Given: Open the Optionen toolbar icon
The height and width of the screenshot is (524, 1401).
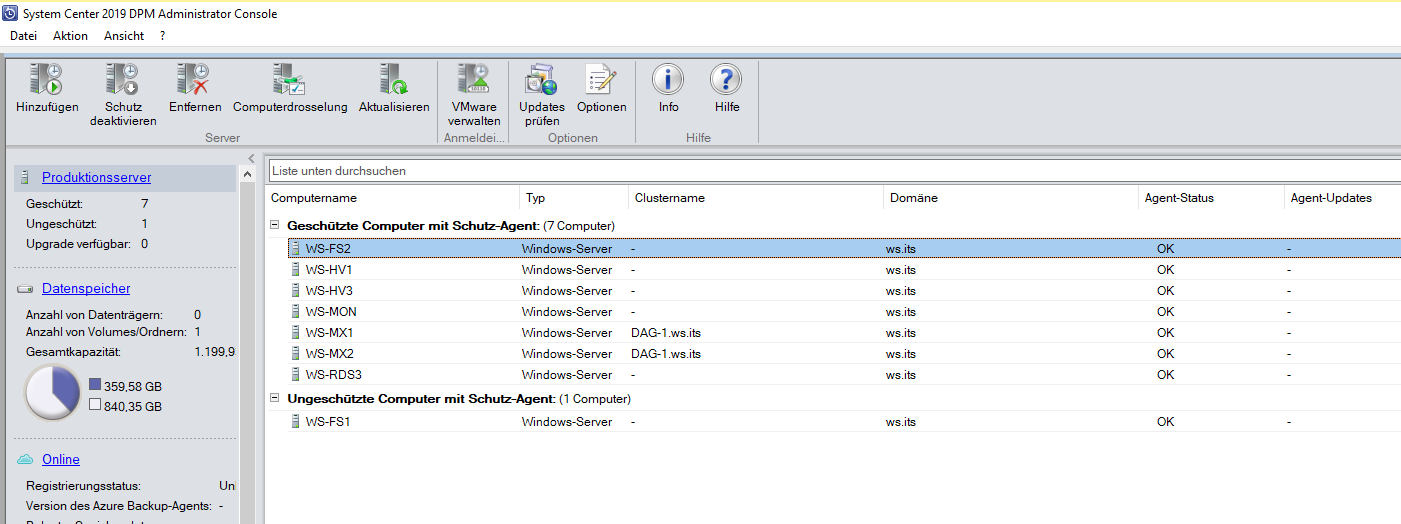Looking at the screenshot, I should point(601,79).
